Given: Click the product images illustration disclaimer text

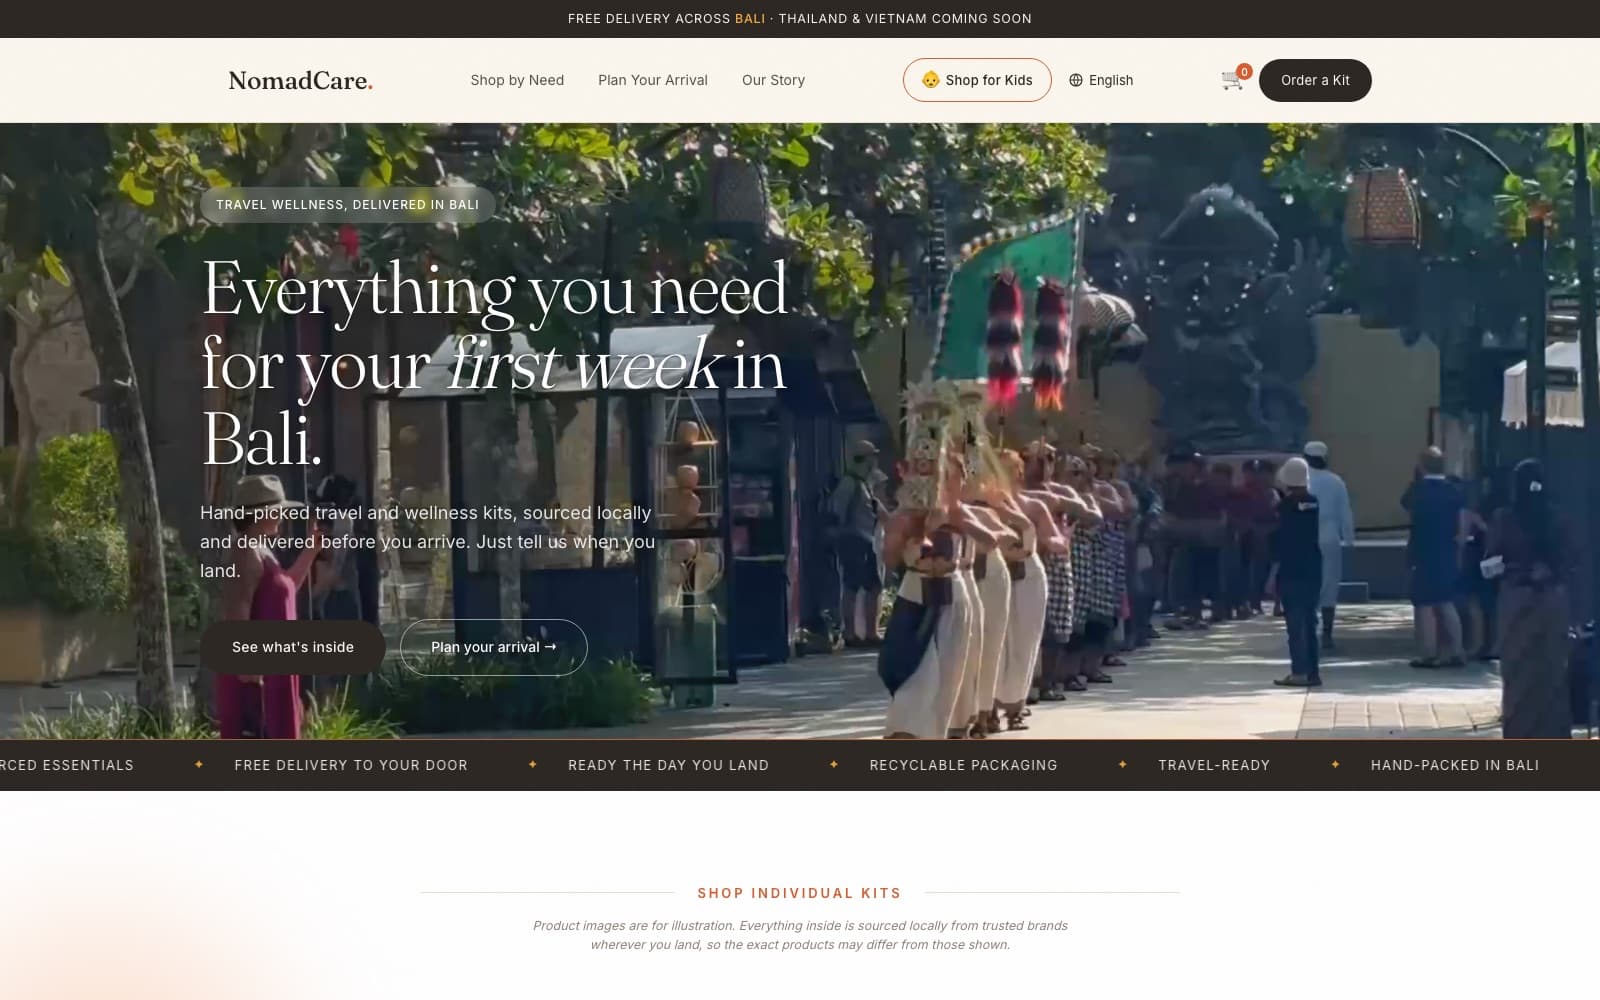Looking at the screenshot, I should pyautogui.click(x=800, y=935).
